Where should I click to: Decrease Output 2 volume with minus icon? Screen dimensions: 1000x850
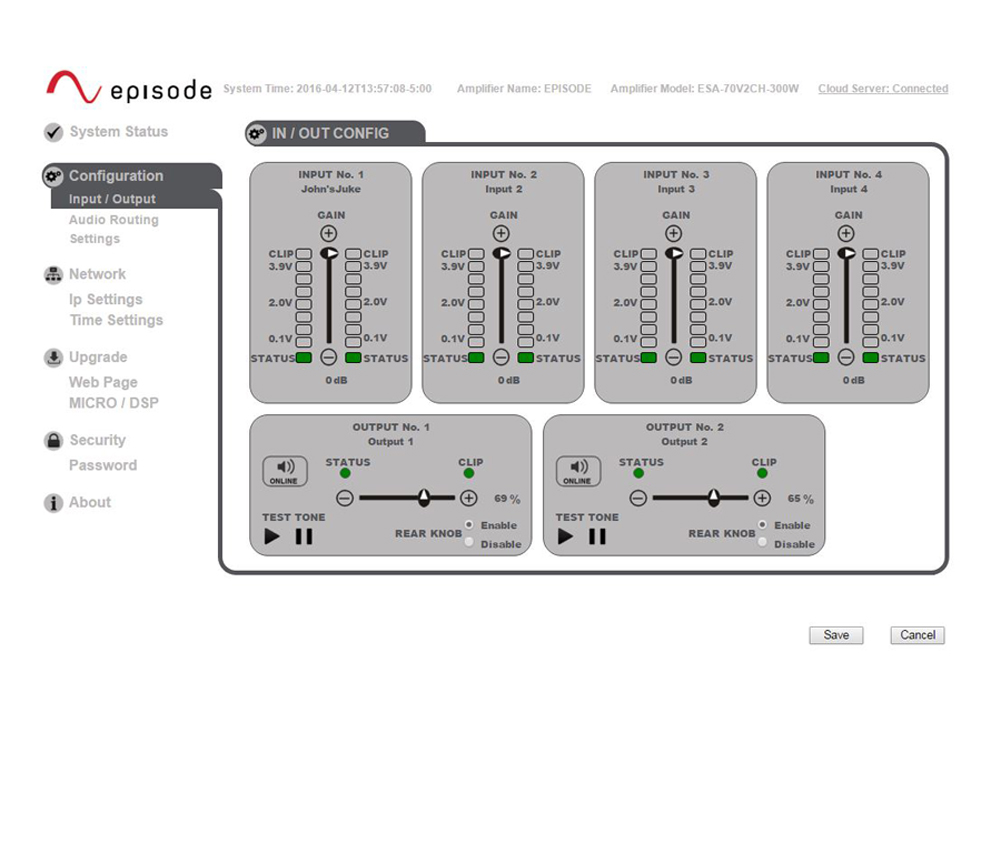click(x=638, y=498)
